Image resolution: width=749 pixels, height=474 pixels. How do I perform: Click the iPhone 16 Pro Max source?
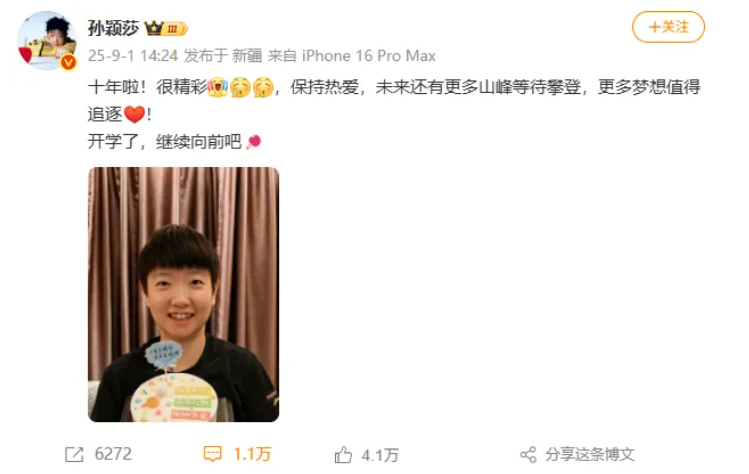[x=369, y=56]
